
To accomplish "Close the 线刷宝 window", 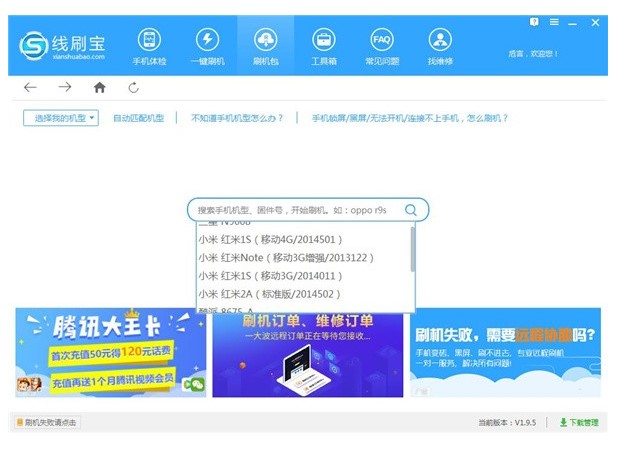I will [596, 22].
